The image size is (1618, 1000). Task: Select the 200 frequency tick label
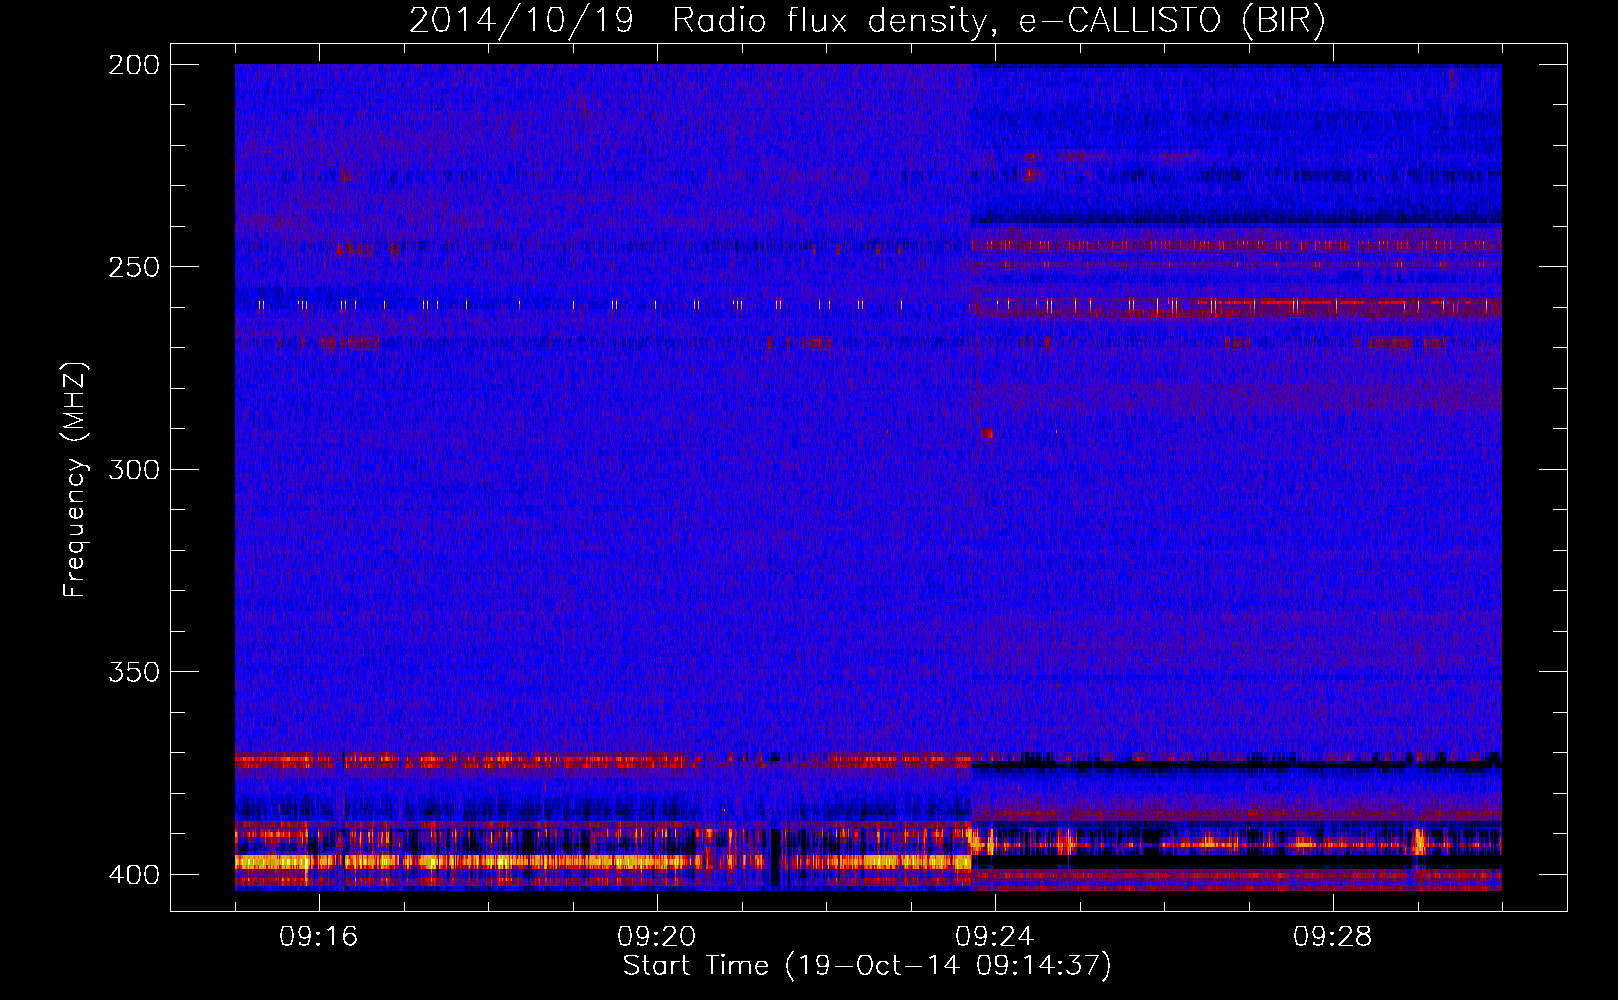(134, 65)
